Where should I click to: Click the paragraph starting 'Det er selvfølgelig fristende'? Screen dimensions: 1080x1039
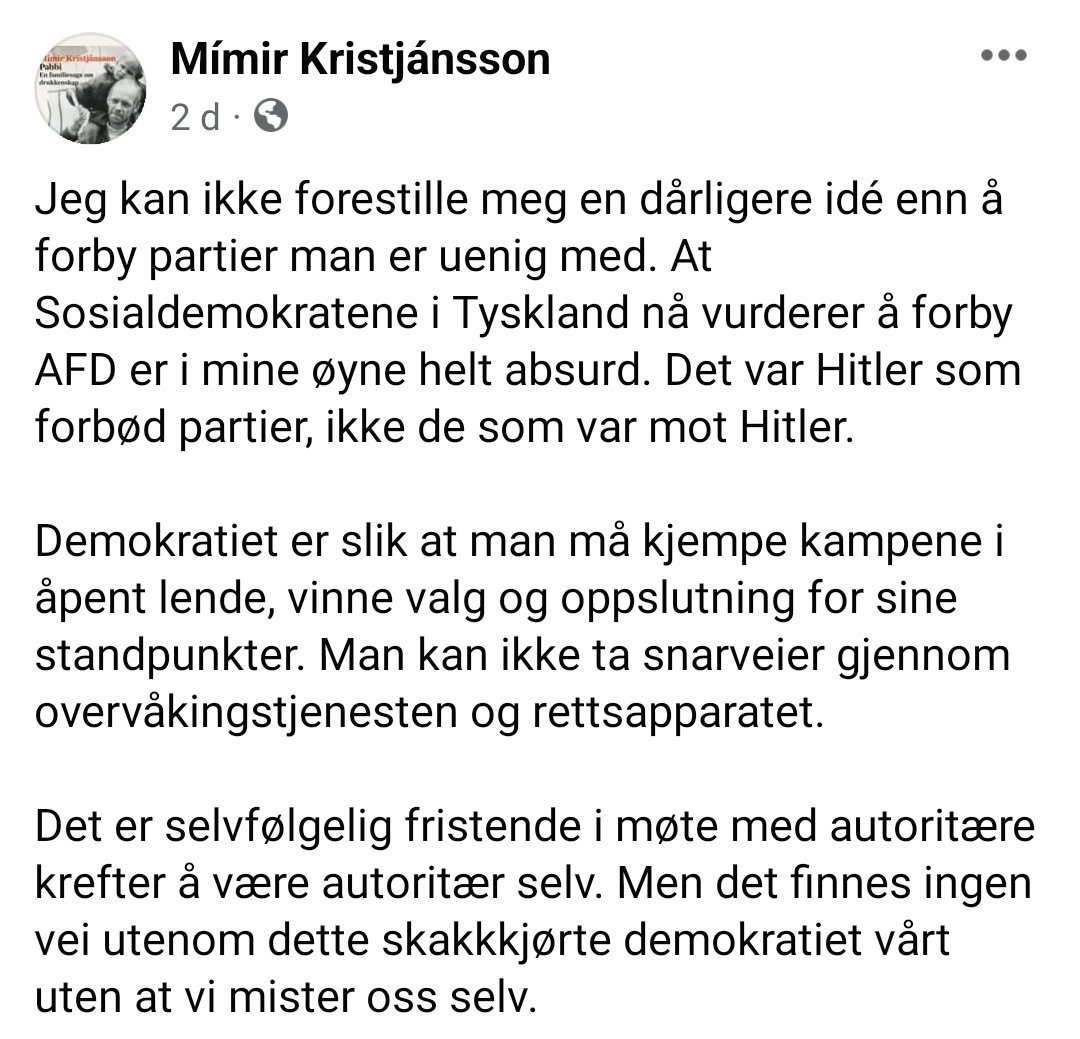534,911
